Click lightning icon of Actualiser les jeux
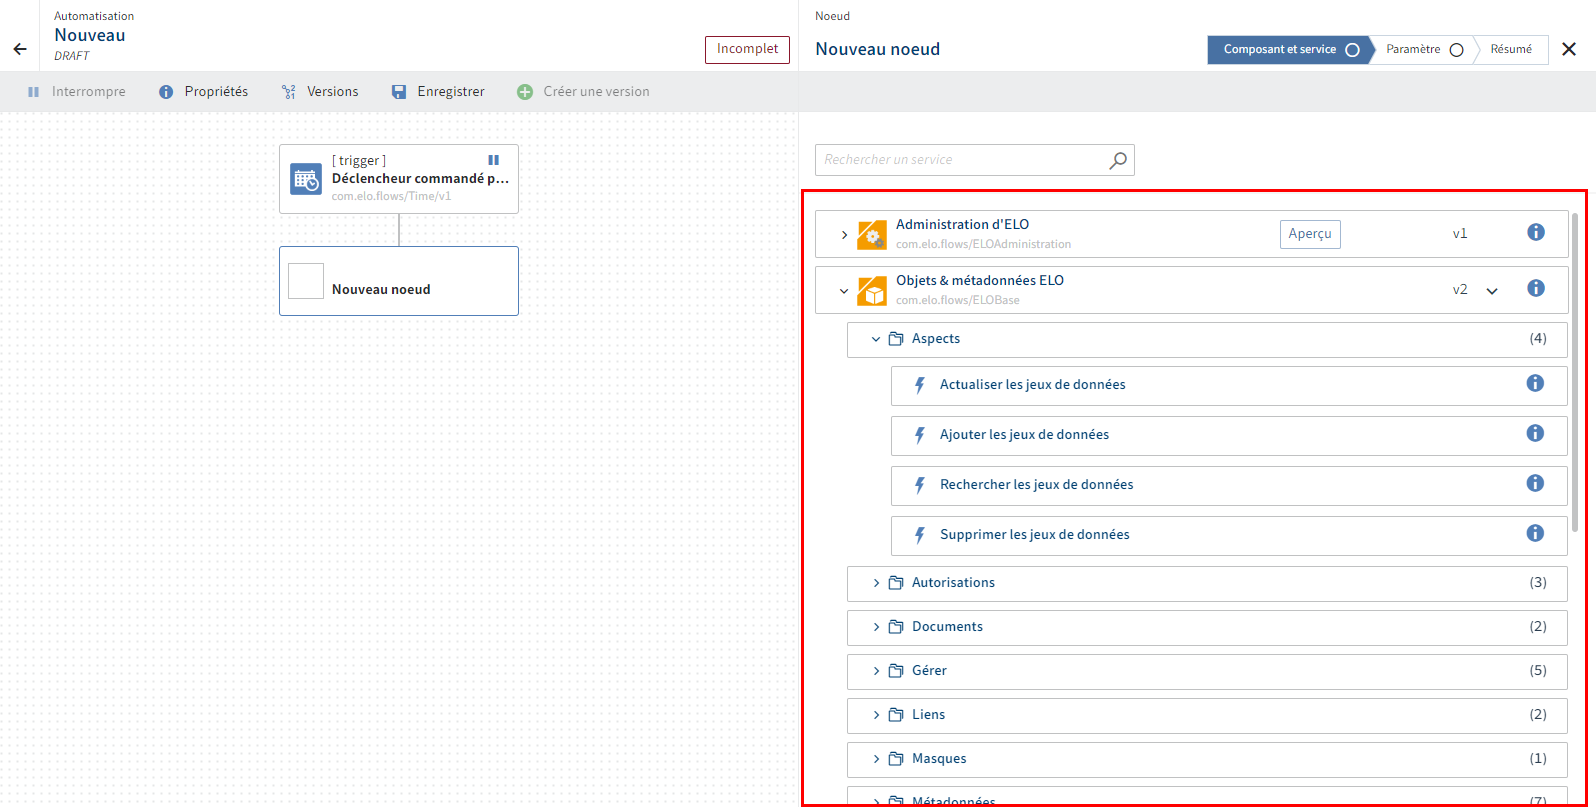Viewport: 1596px width, 807px height. tap(921, 385)
